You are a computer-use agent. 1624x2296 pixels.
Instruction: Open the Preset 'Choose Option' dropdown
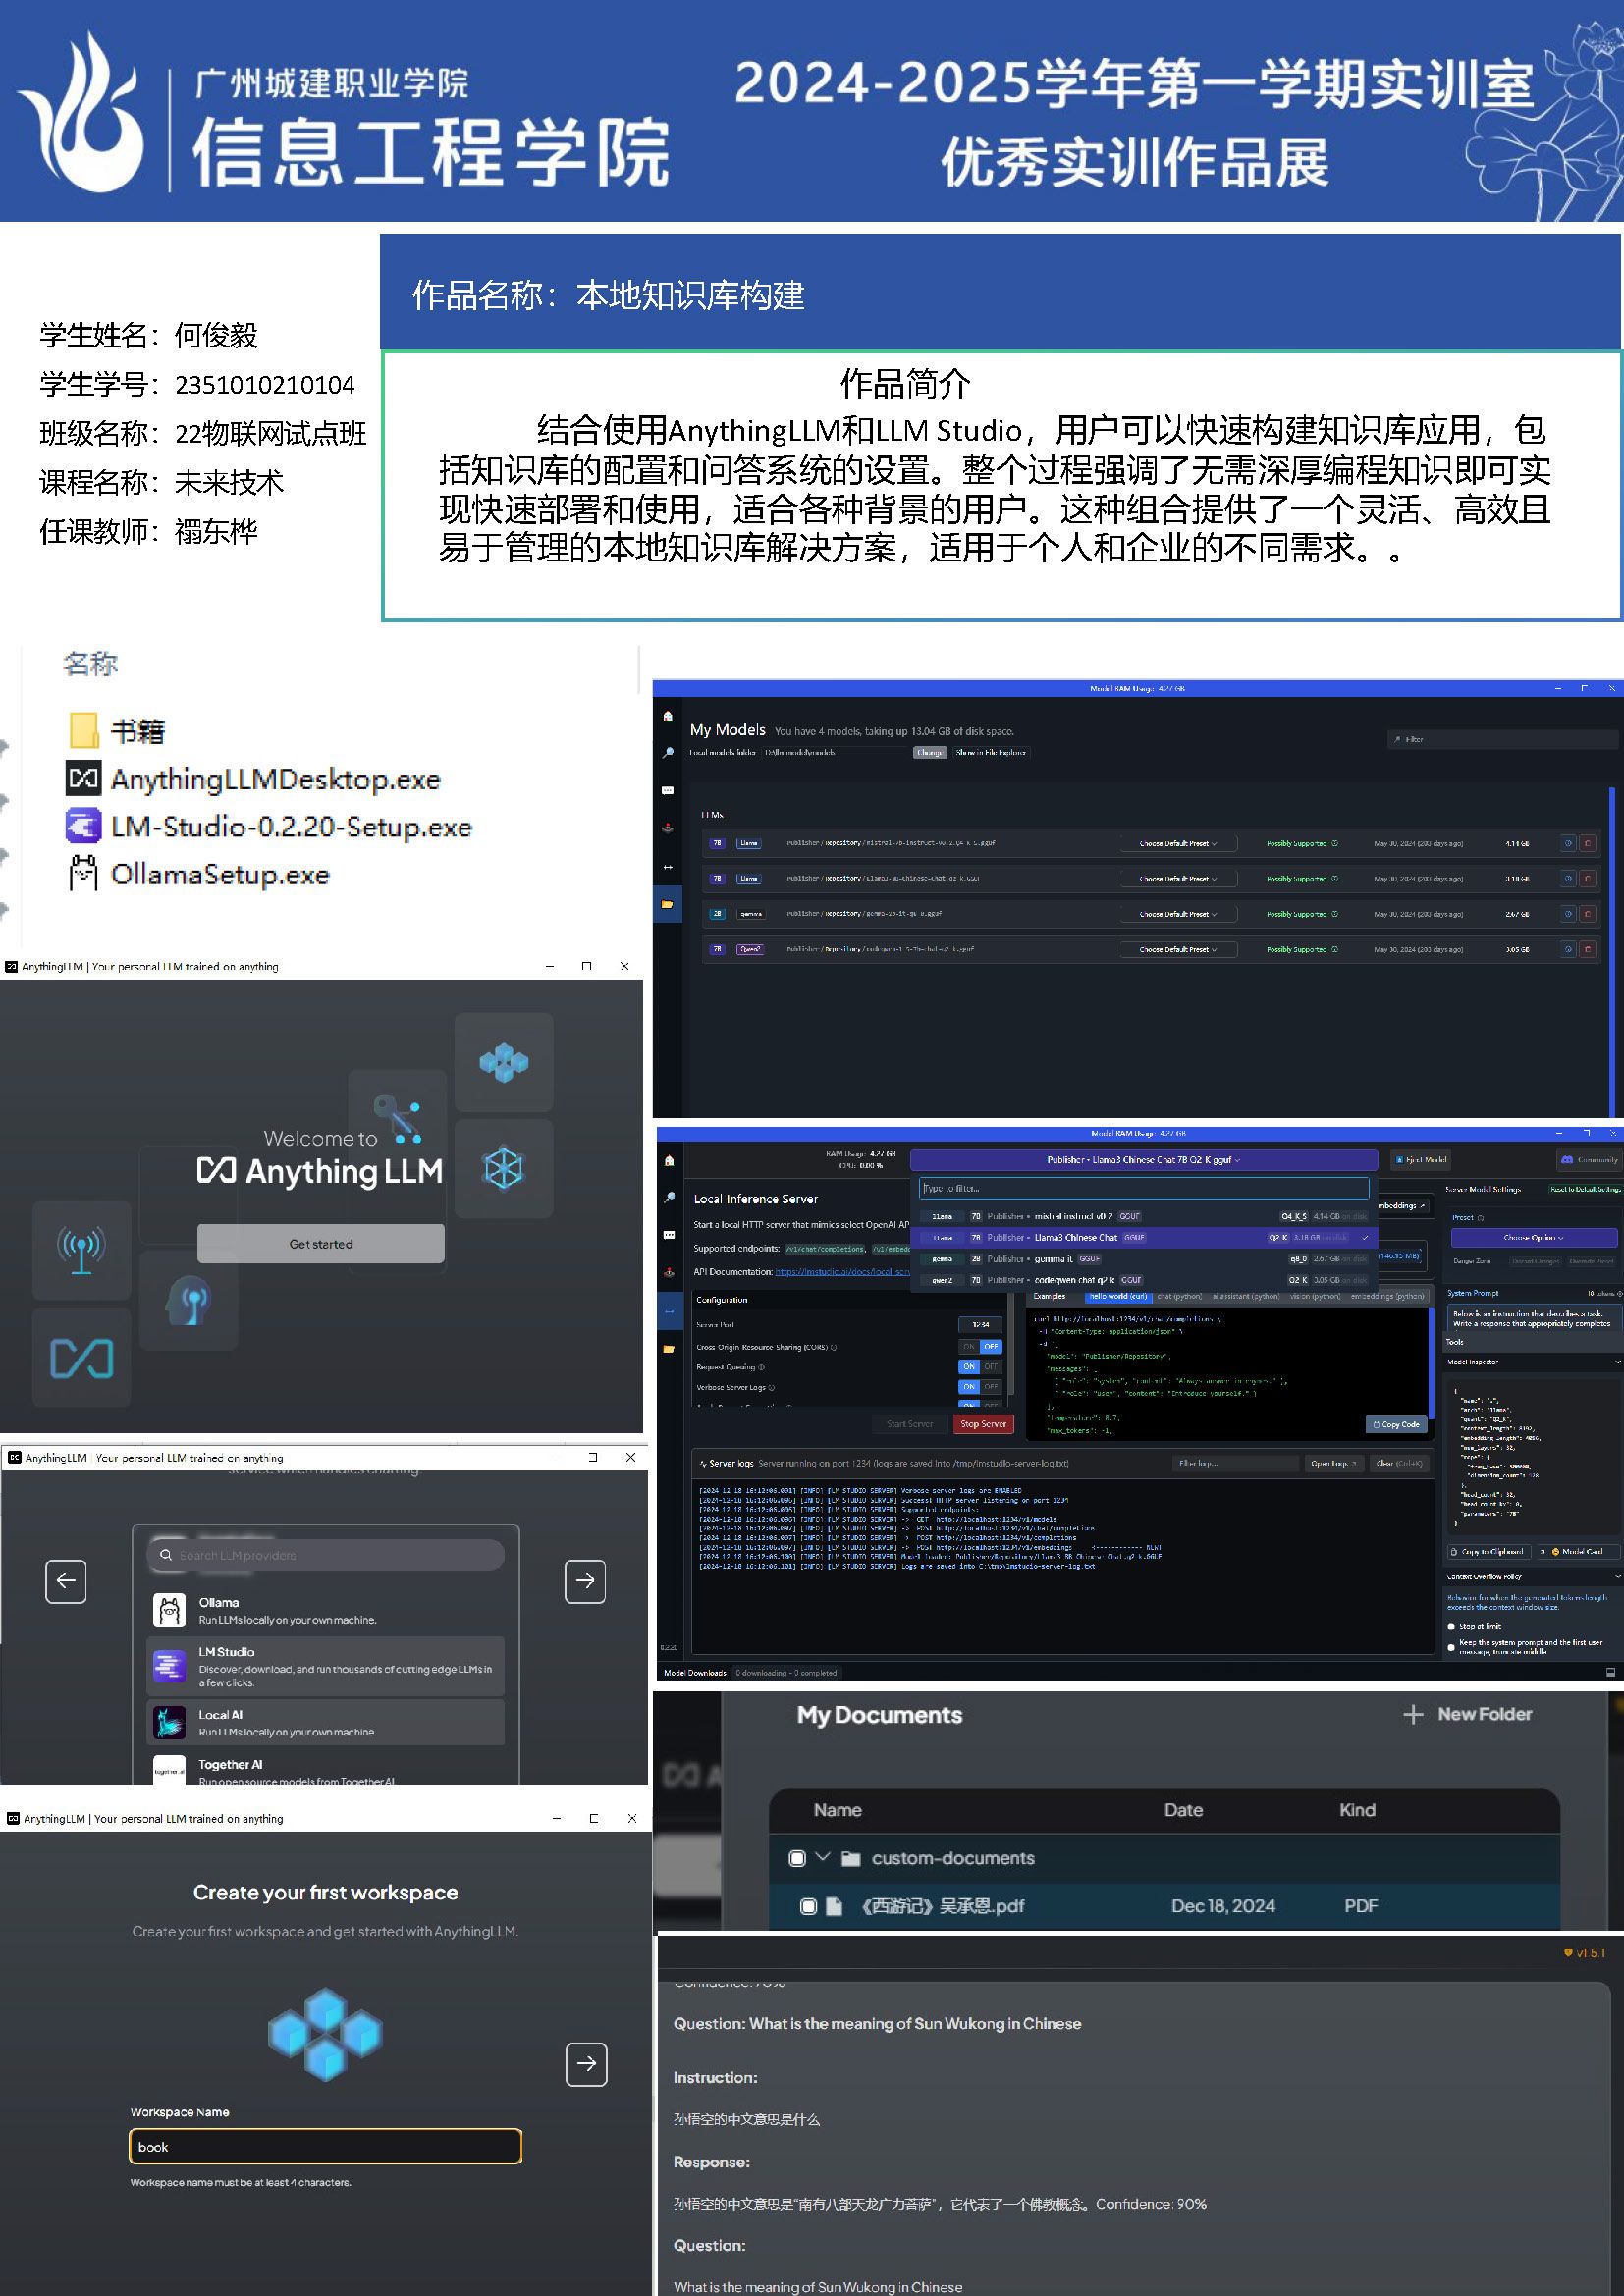coord(1532,1237)
